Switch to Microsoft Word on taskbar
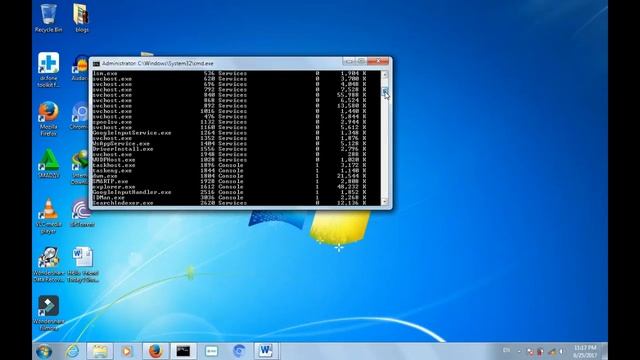The width and height of the screenshot is (640, 360). coord(266,351)
